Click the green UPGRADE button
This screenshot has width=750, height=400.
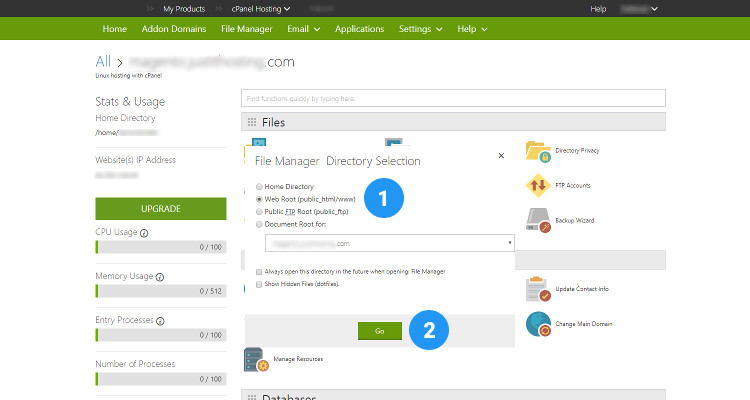[x=161, y=209]
